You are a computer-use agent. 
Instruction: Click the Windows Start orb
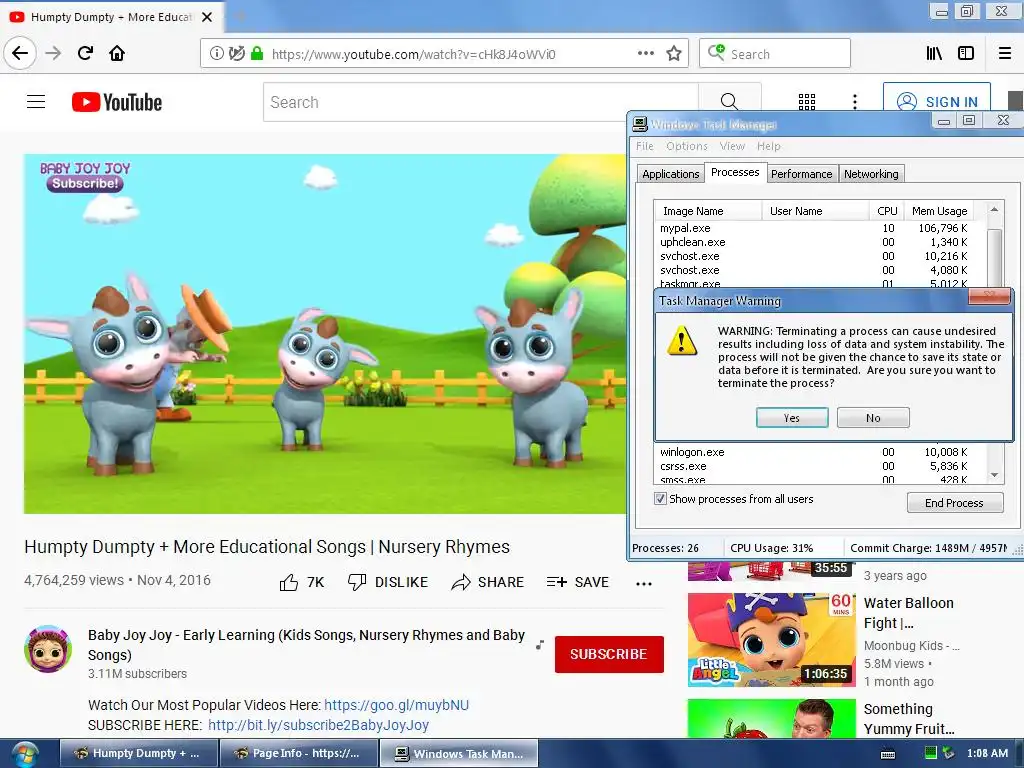click(25, 754)
